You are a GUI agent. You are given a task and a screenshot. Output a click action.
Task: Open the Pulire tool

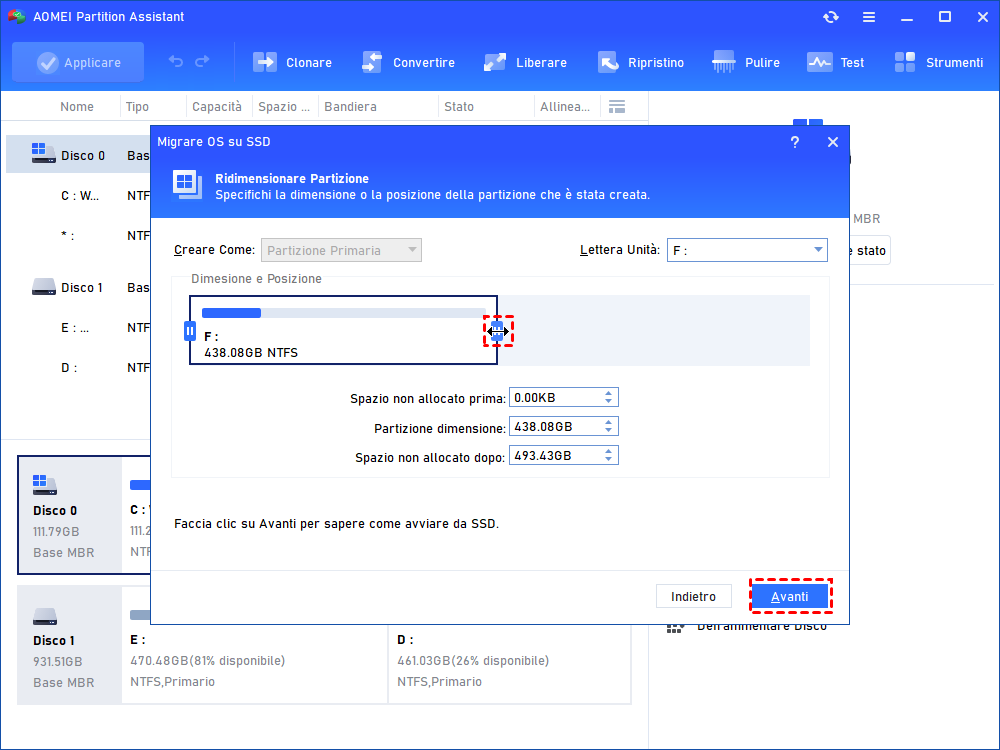[746, 62]
